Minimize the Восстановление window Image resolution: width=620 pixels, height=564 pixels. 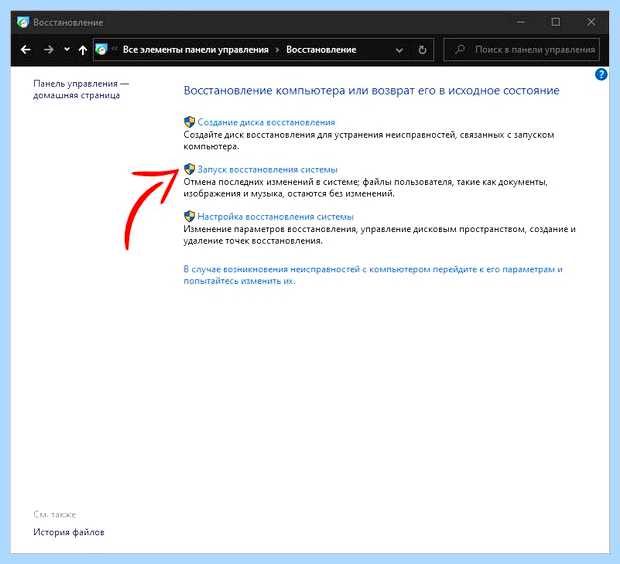pos(521,22)
